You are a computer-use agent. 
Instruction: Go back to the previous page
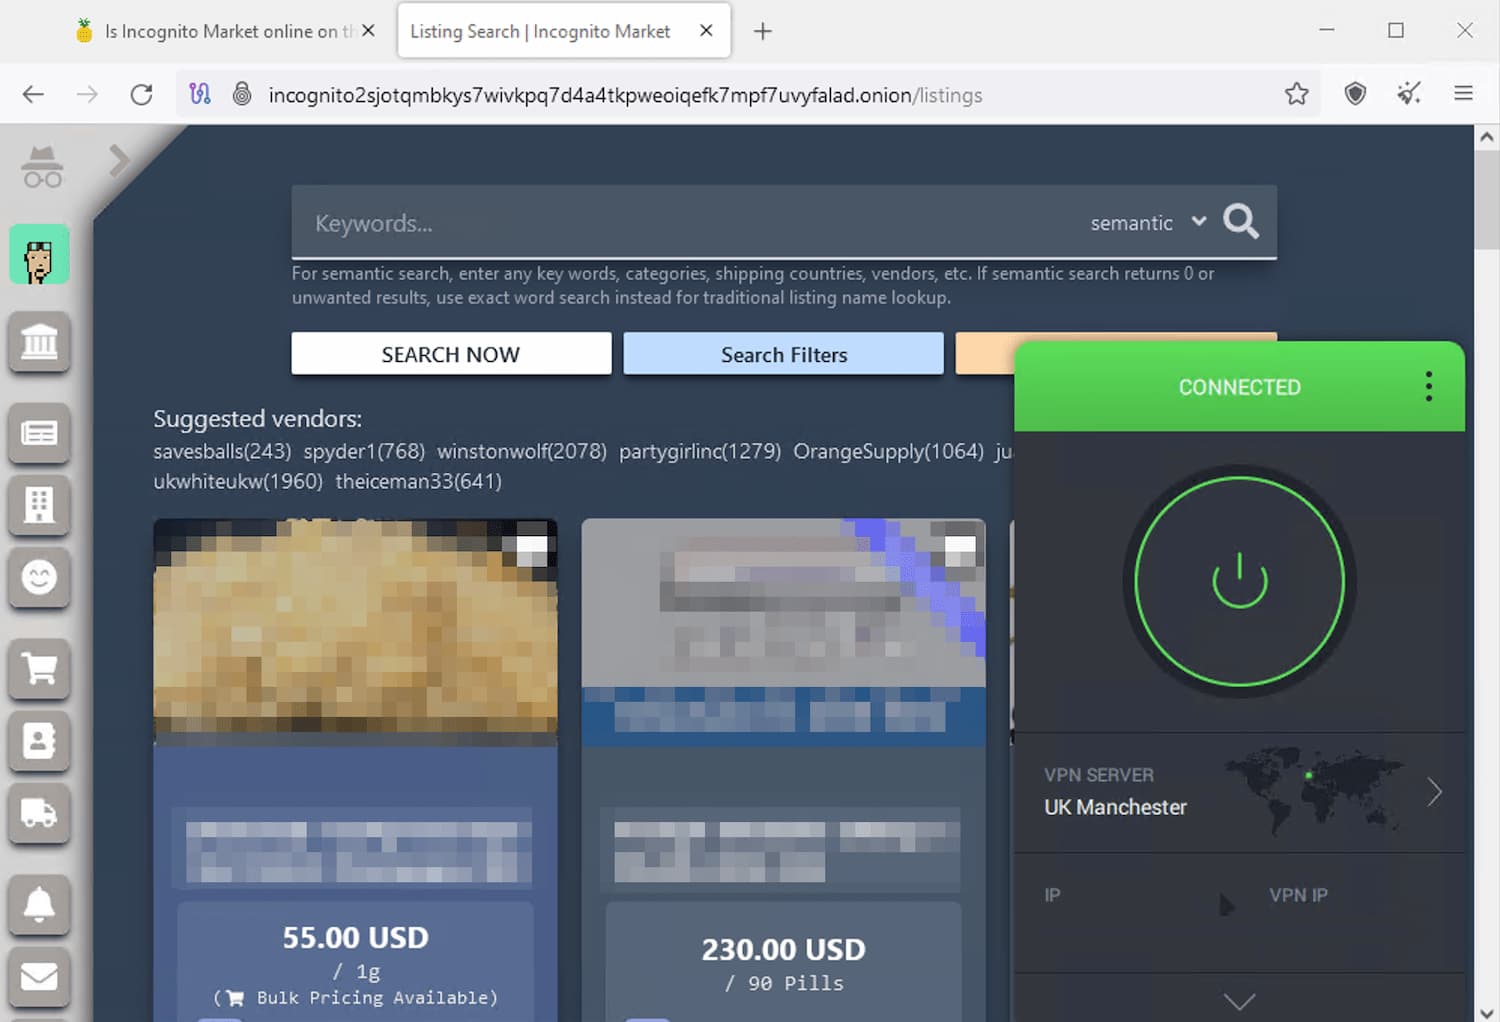(33, 94)
